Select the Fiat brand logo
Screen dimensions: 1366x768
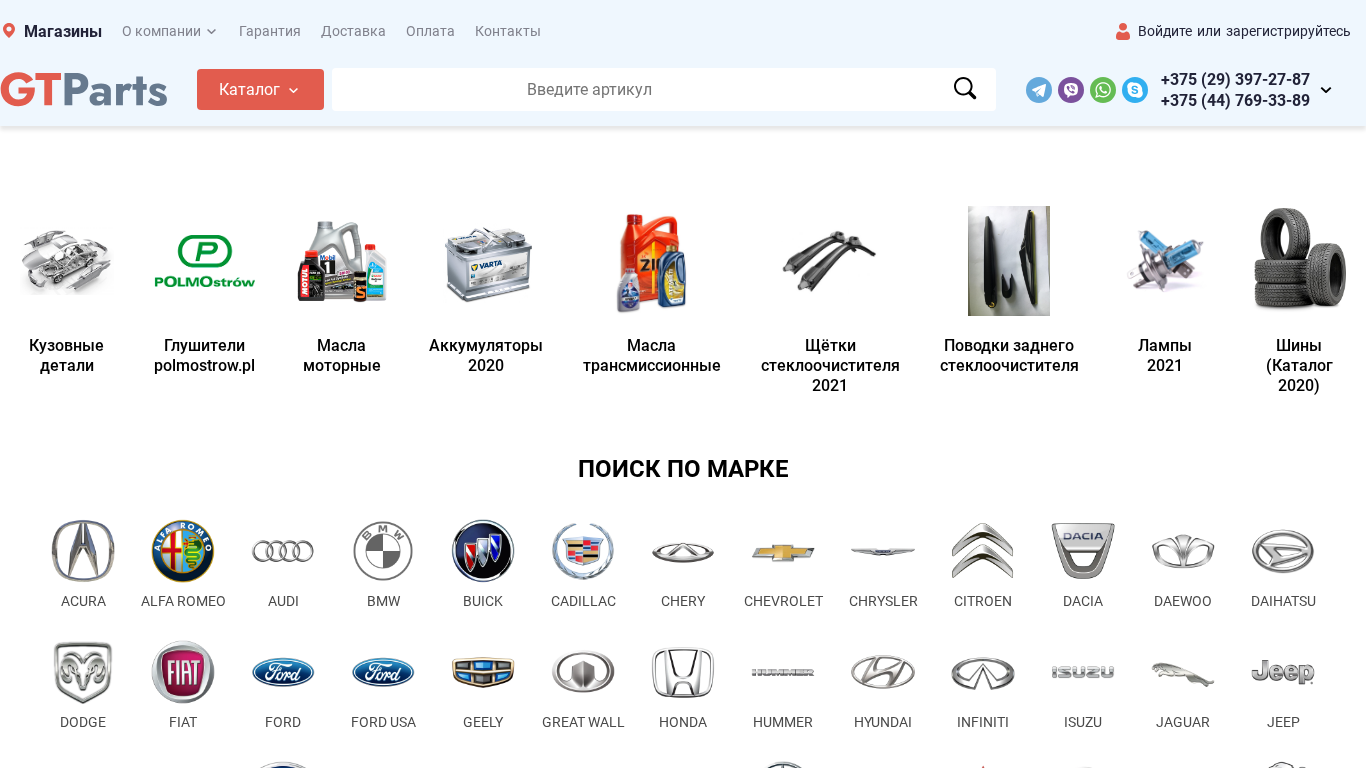click(183, 672)
